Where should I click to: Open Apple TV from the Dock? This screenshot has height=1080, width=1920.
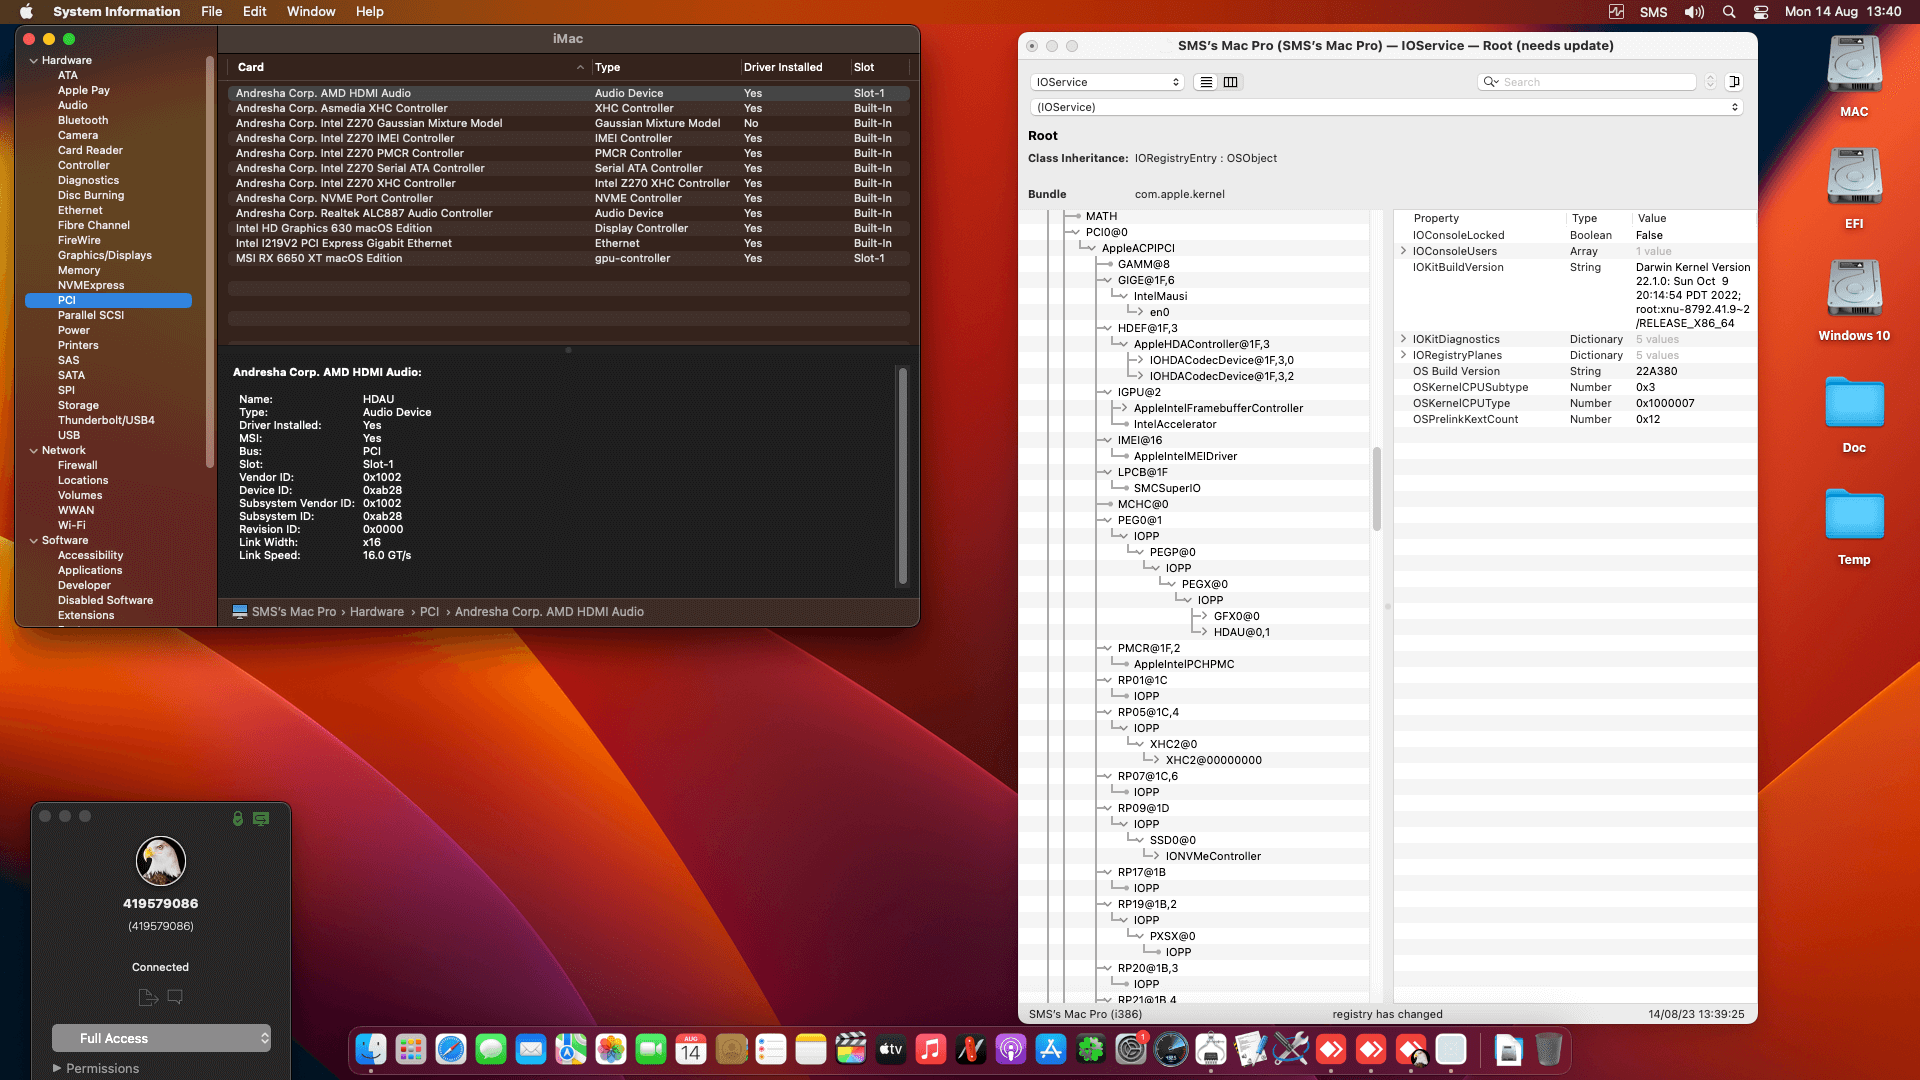(x=891, y=1049)
